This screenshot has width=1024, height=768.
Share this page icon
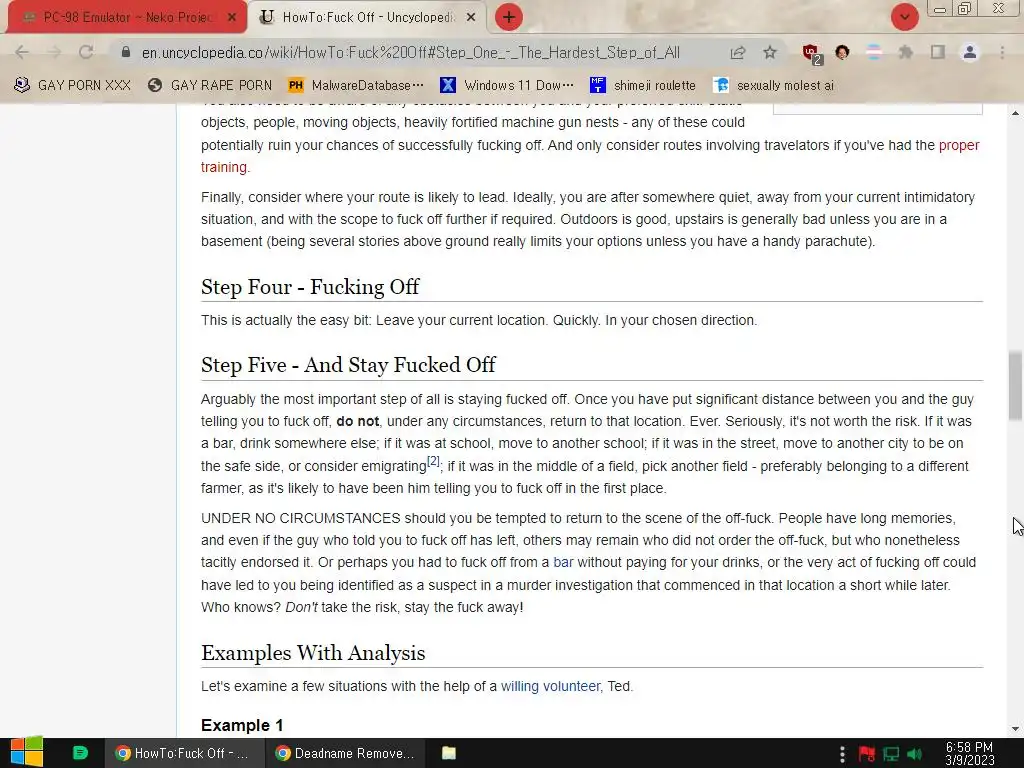738,52
